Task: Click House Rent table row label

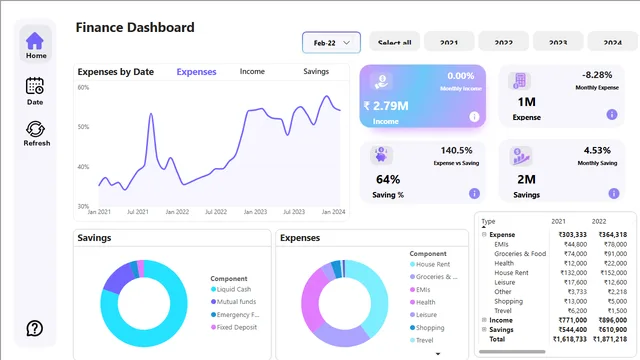Action: click(511, 273)
